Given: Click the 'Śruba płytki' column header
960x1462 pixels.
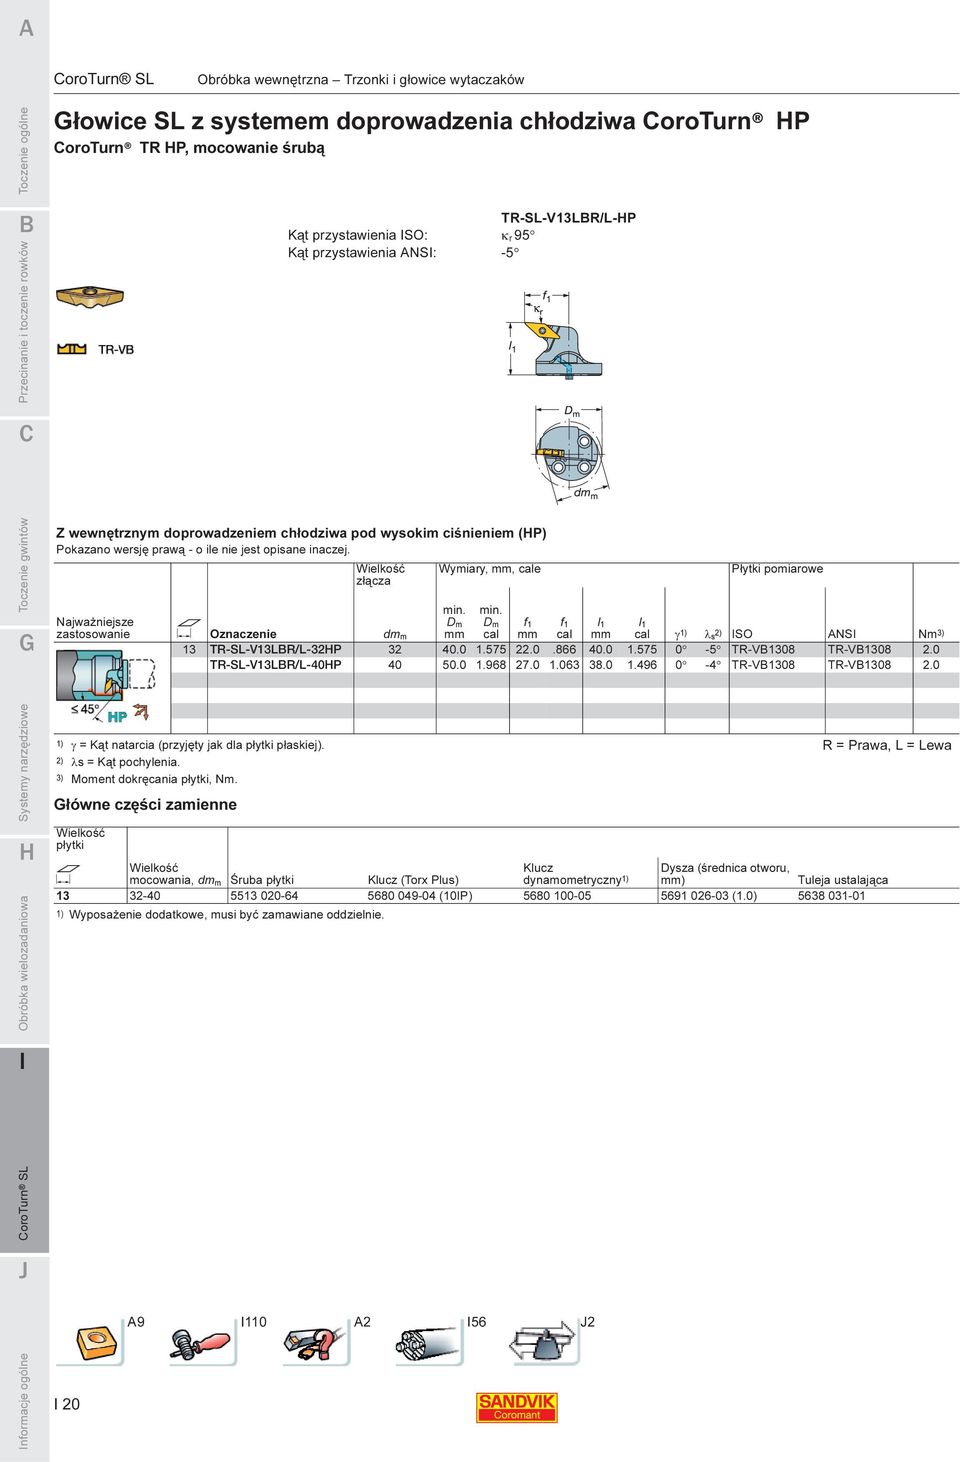Looking at the screenshot, I should point(262,880).
